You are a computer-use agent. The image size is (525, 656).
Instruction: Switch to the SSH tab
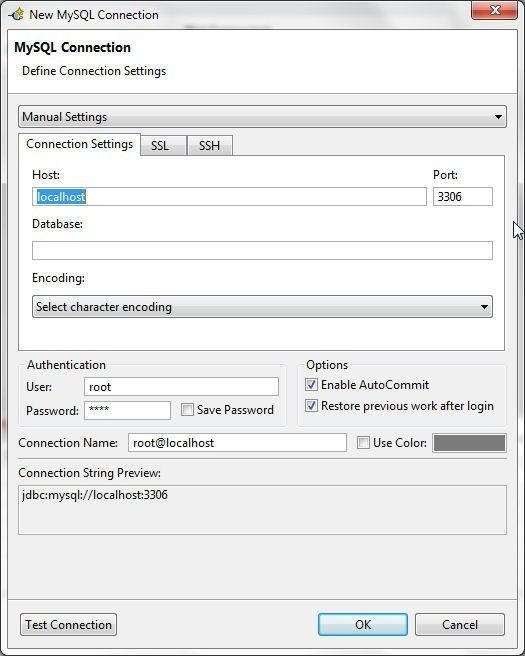click(210, 146)
